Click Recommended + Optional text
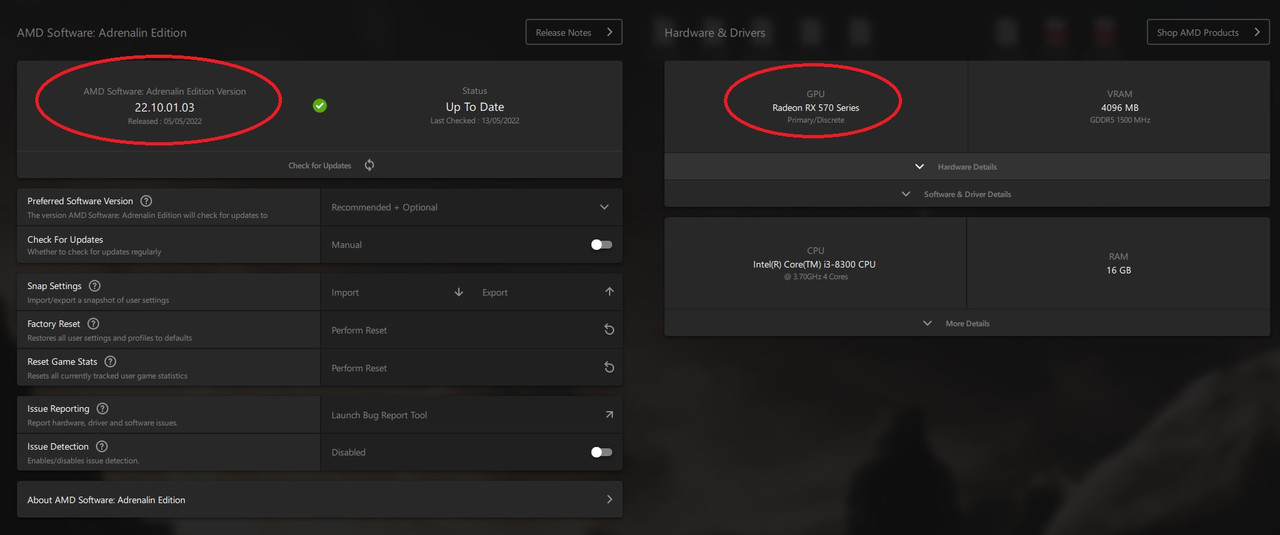This screenshot has width=1280, height=535. click(x=385, y=207)
